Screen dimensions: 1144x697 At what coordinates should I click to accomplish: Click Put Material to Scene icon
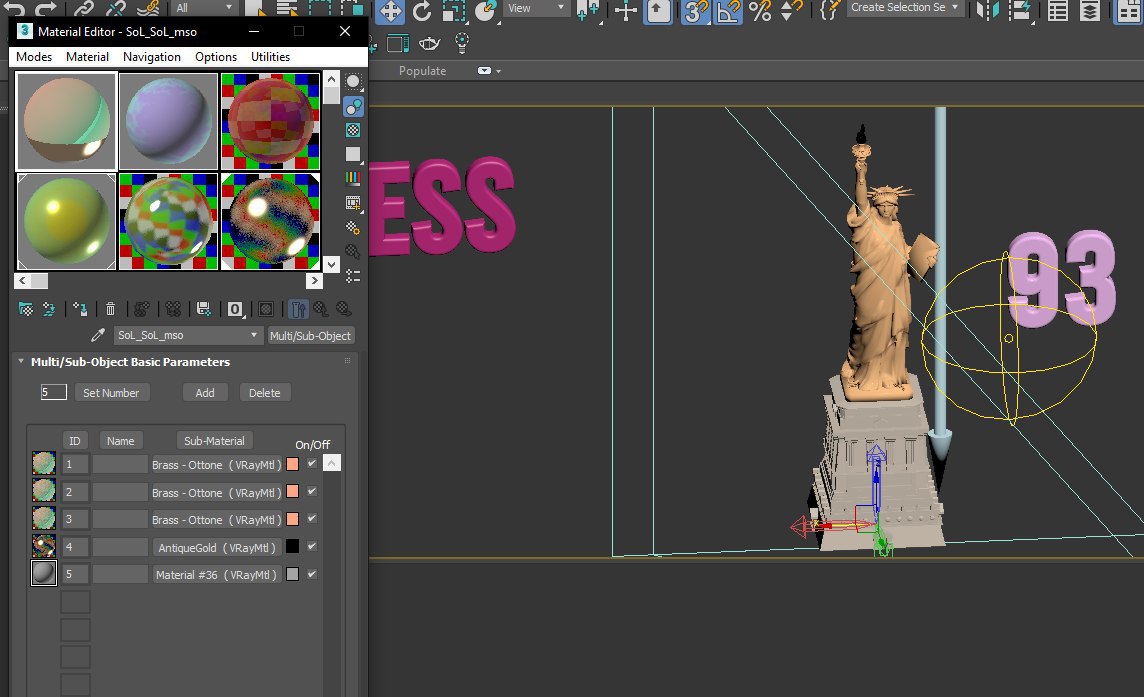tap(49, 309)
